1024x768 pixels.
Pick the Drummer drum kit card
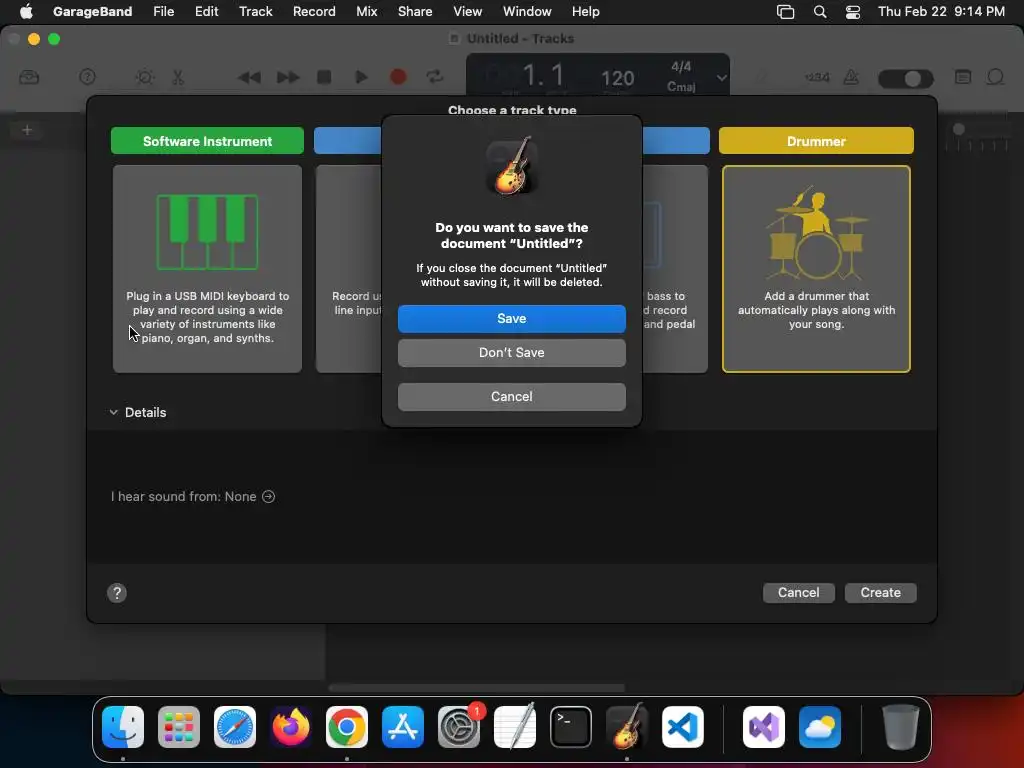pyautogui.click(x=816, y=268)
